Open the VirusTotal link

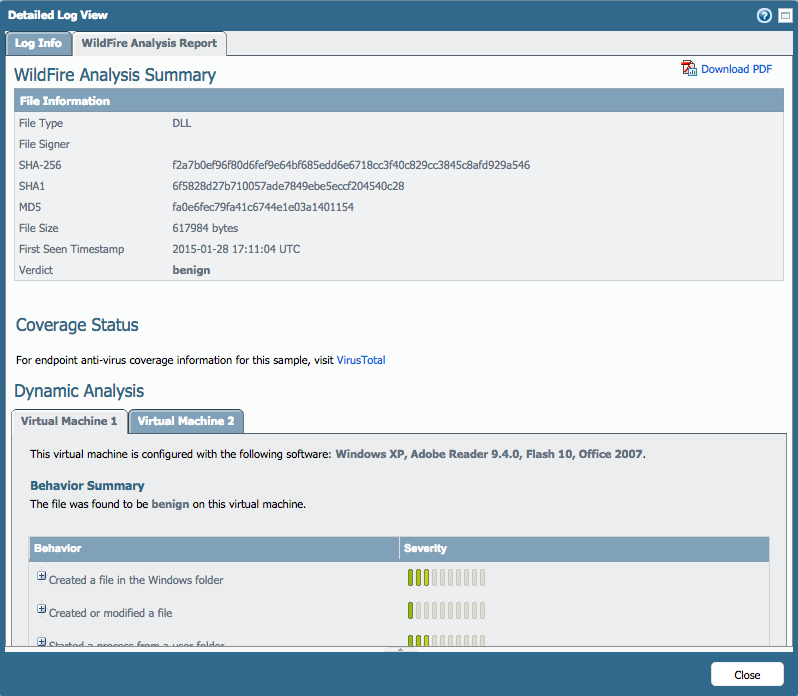click(360, 360)
